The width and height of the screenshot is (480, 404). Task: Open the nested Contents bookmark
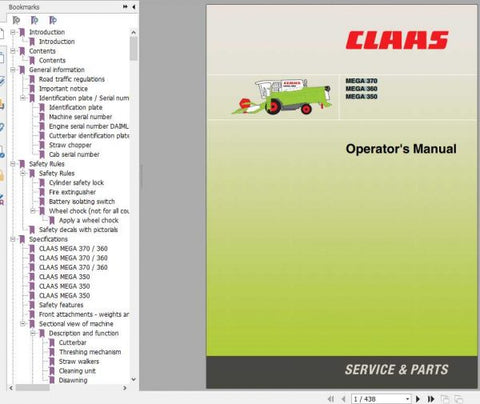tap(52, 60)
